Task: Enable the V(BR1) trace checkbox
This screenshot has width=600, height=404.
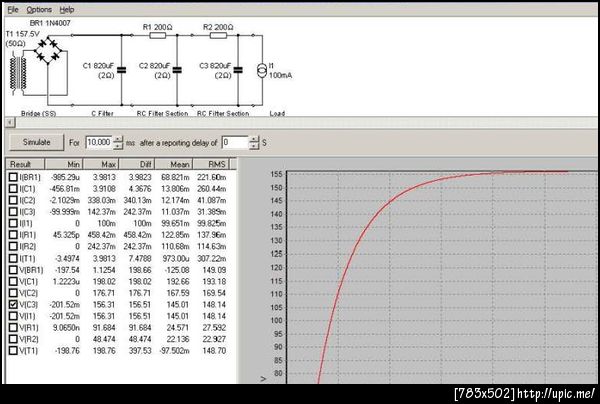Action: pos(13,270)
